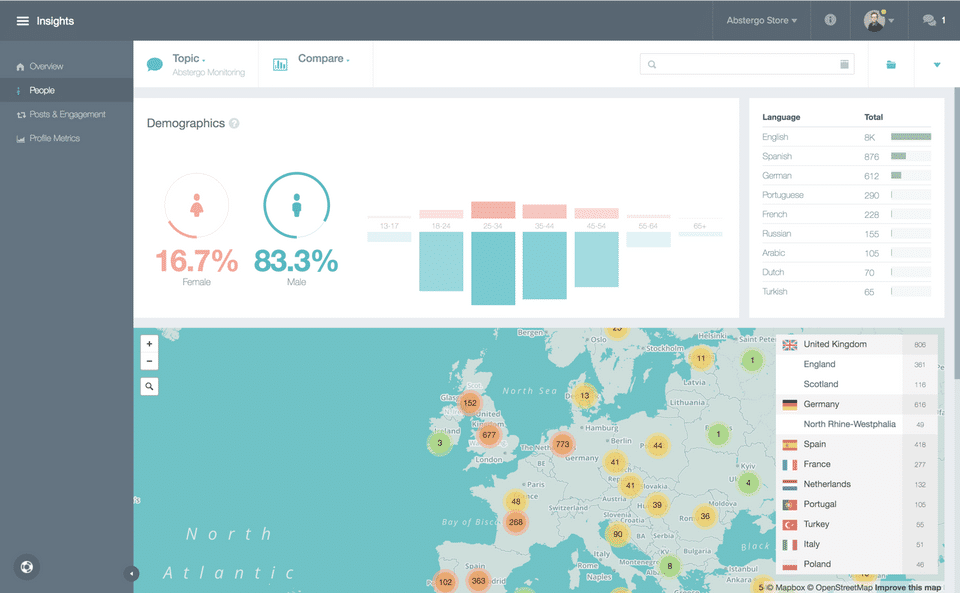Click the calendar icon in search field

(x=844, y=64)
